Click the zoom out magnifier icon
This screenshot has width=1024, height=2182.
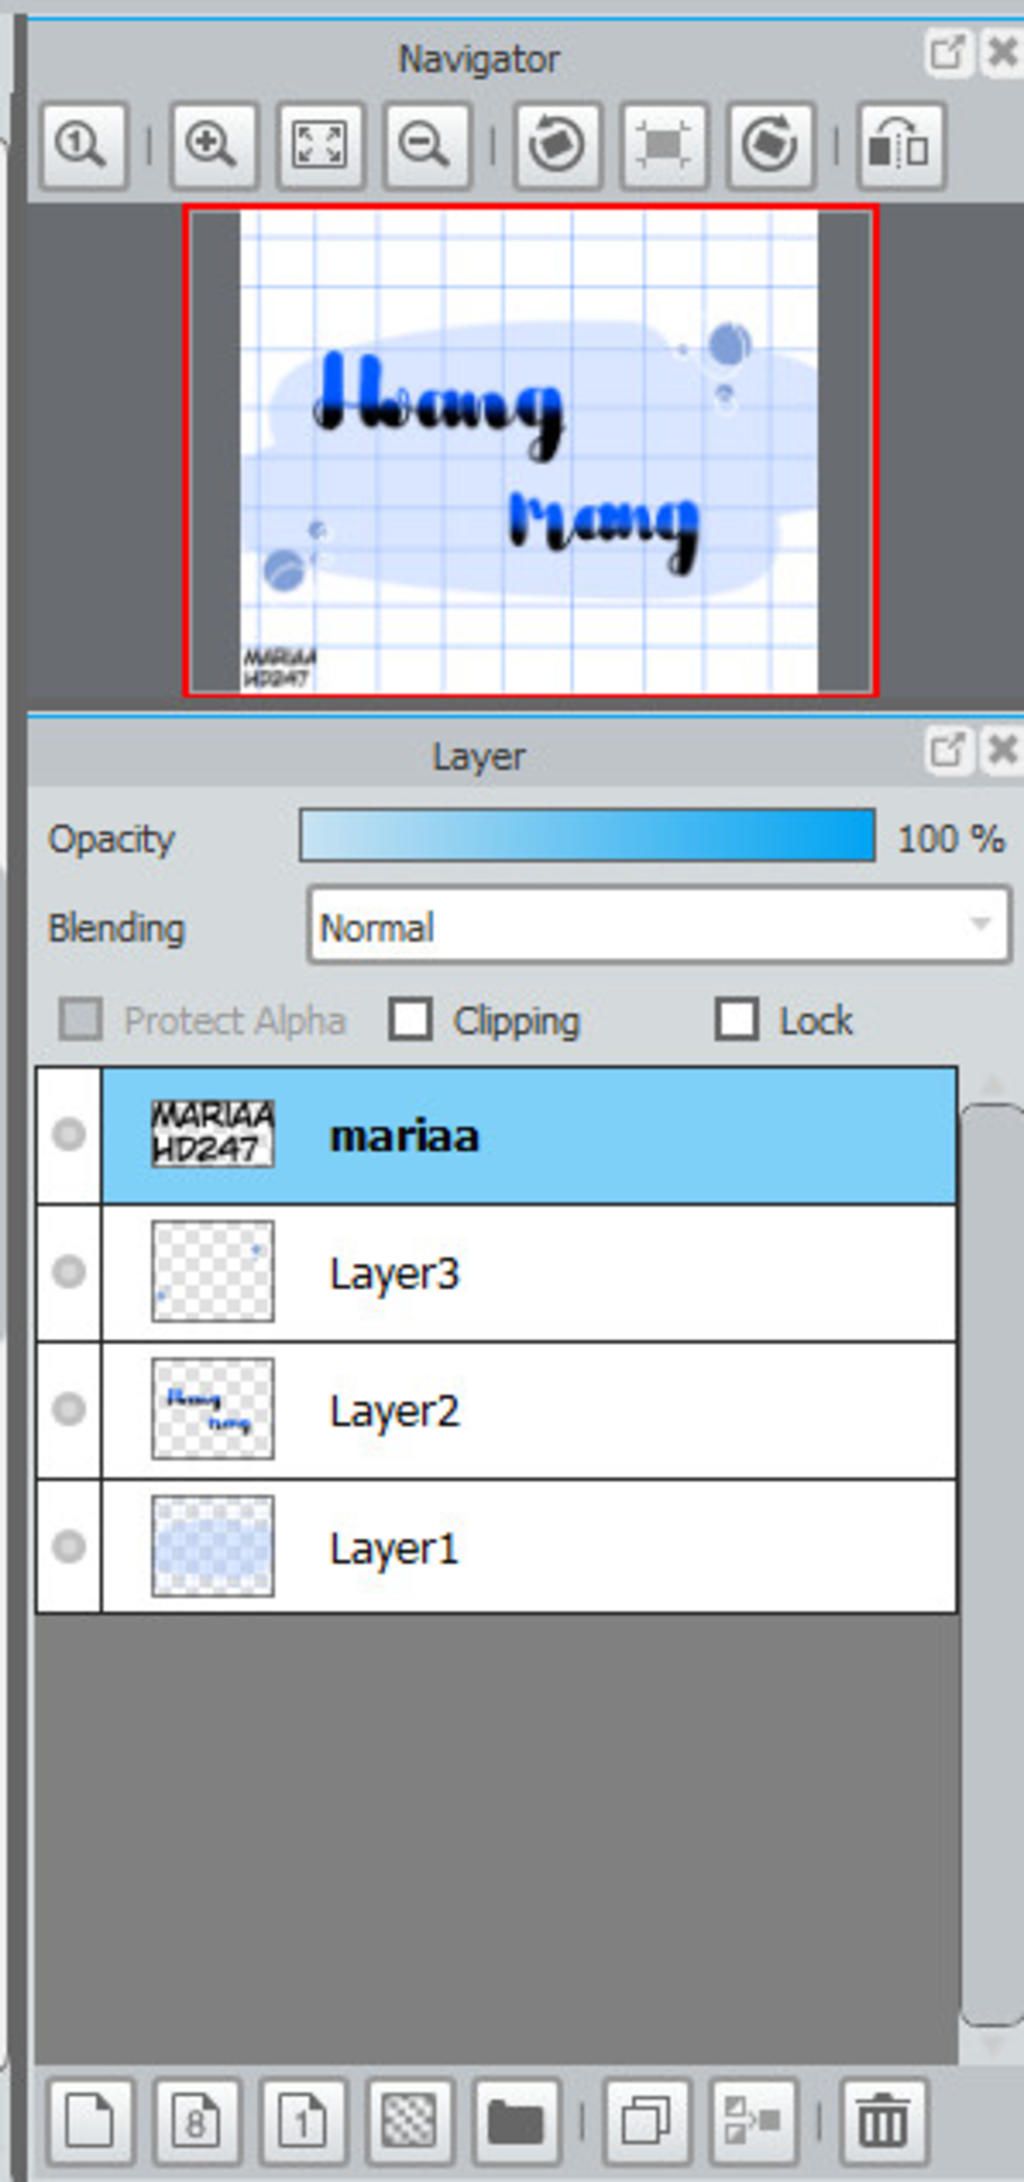pos(426,146)
